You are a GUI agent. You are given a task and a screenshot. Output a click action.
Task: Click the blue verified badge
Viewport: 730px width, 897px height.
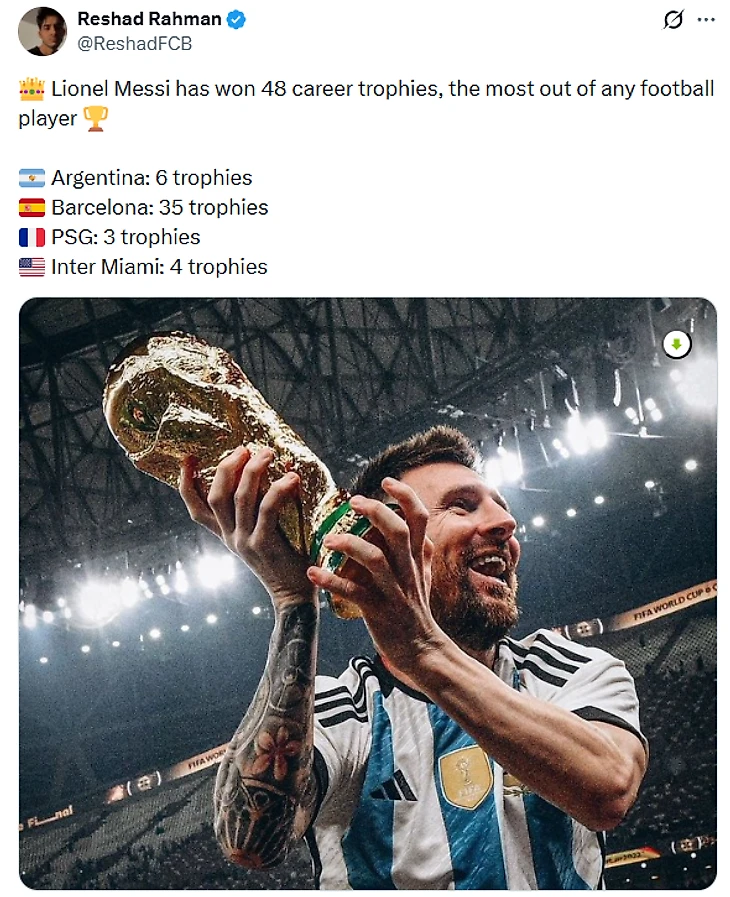click(x=238, y=20)
